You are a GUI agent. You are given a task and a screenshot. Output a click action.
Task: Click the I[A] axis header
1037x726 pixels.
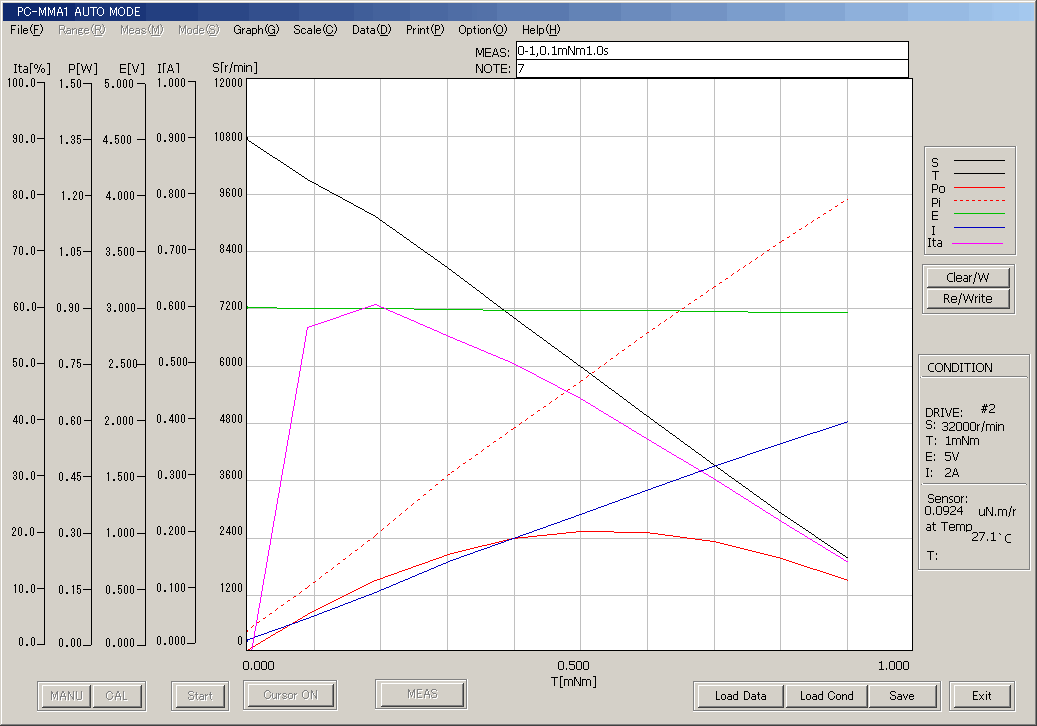click(x=169, y=69)
